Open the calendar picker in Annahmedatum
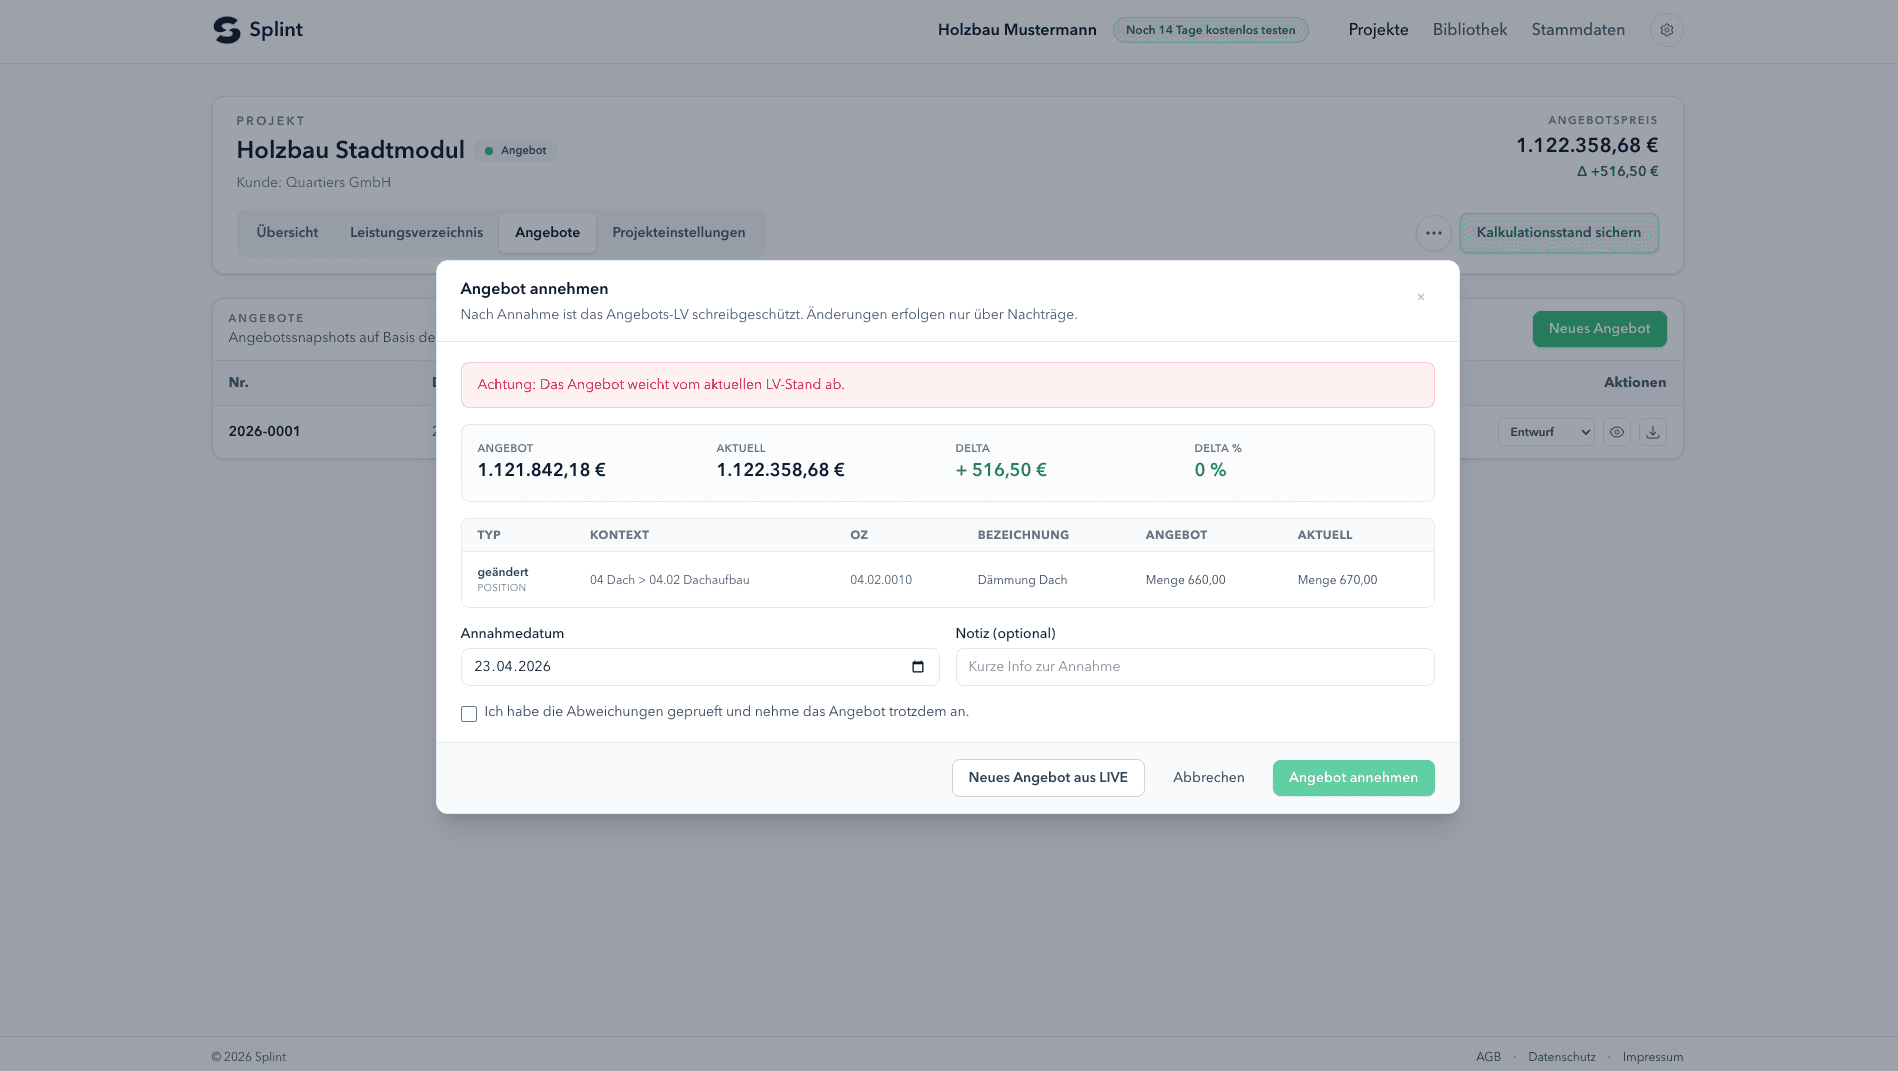 tap(918, 667)
